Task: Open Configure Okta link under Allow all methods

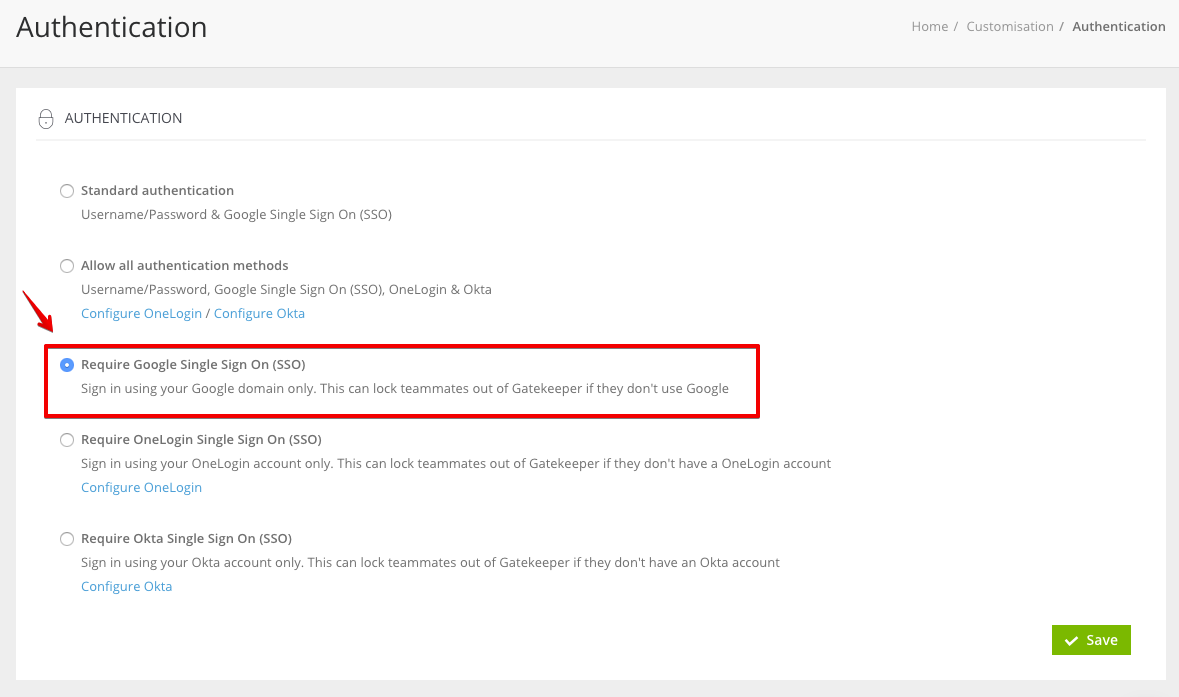Action: coord(259,314)
